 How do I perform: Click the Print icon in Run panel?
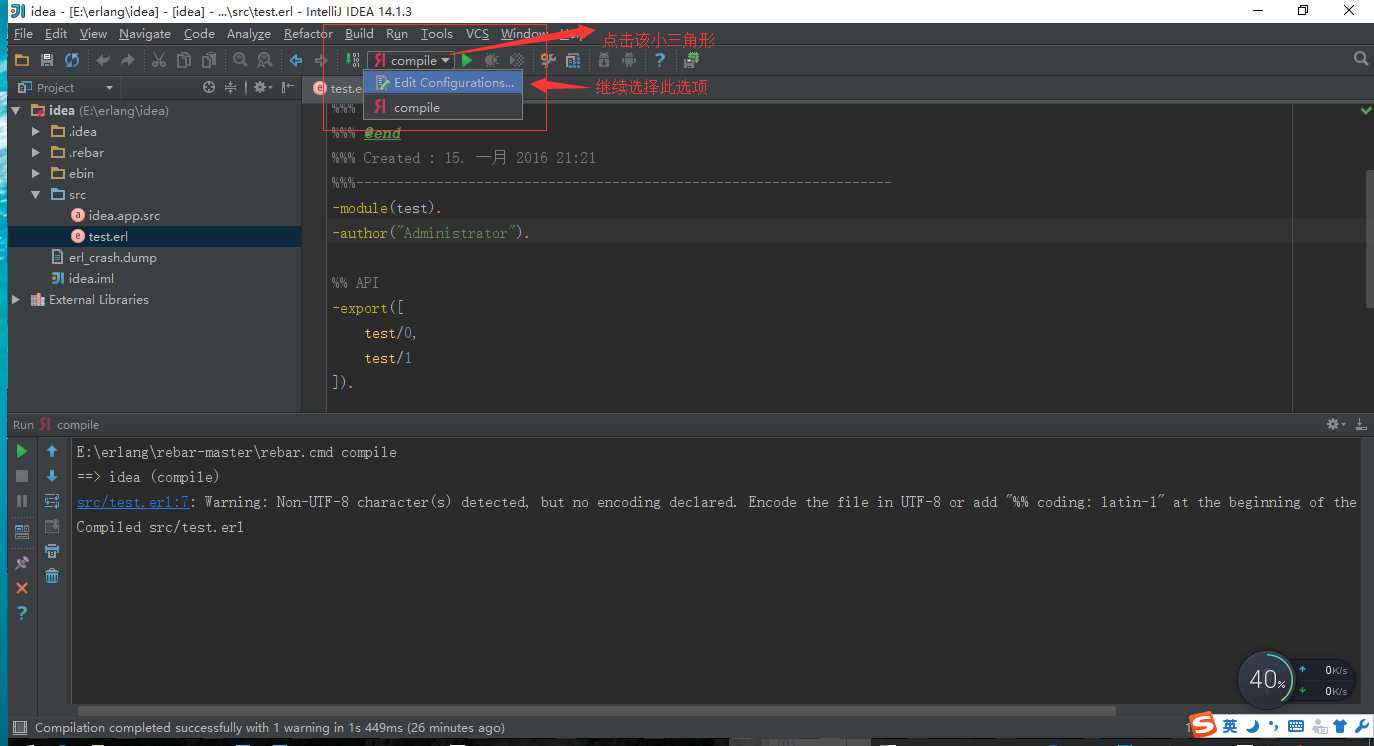52,551
